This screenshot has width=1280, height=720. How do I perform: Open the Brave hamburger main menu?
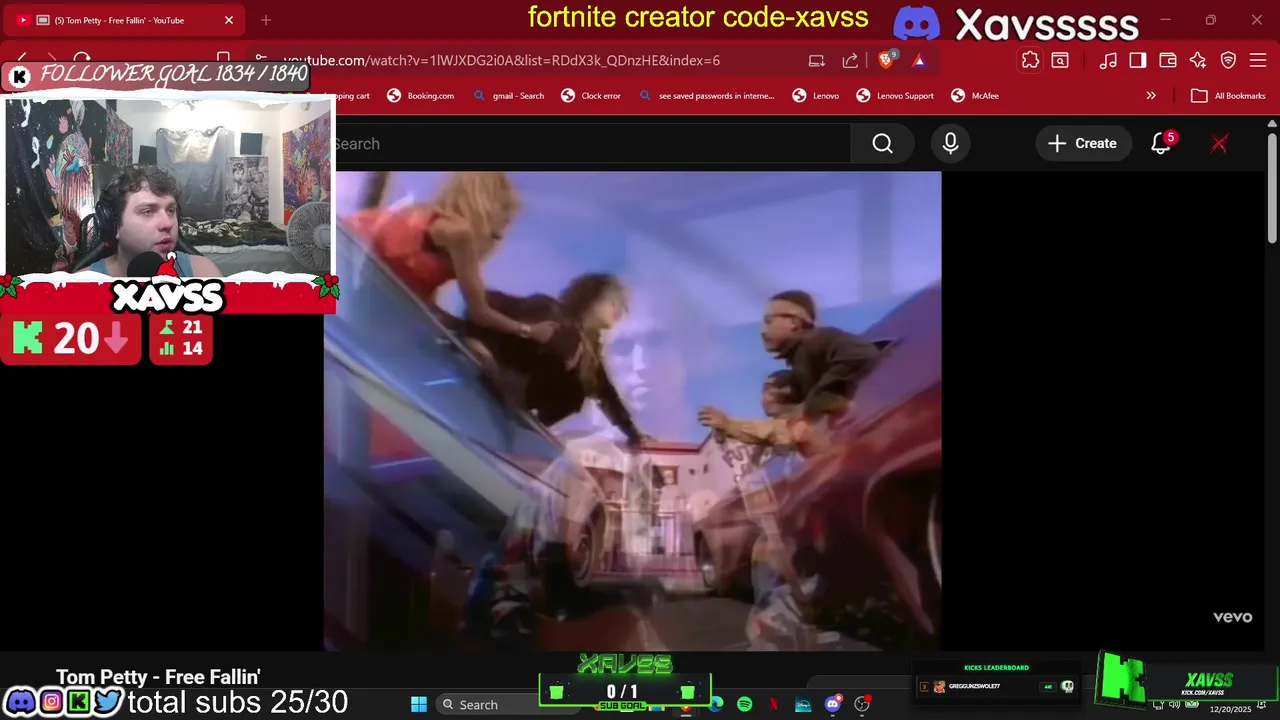tap(1259, 60)
